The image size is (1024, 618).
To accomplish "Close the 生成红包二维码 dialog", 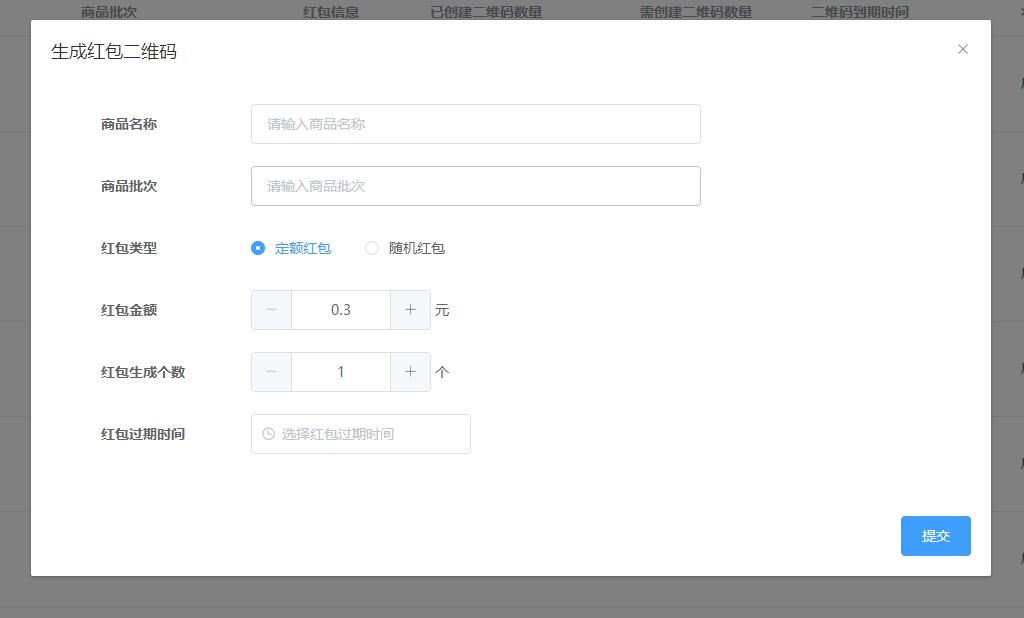I will (x=963, y=49).
